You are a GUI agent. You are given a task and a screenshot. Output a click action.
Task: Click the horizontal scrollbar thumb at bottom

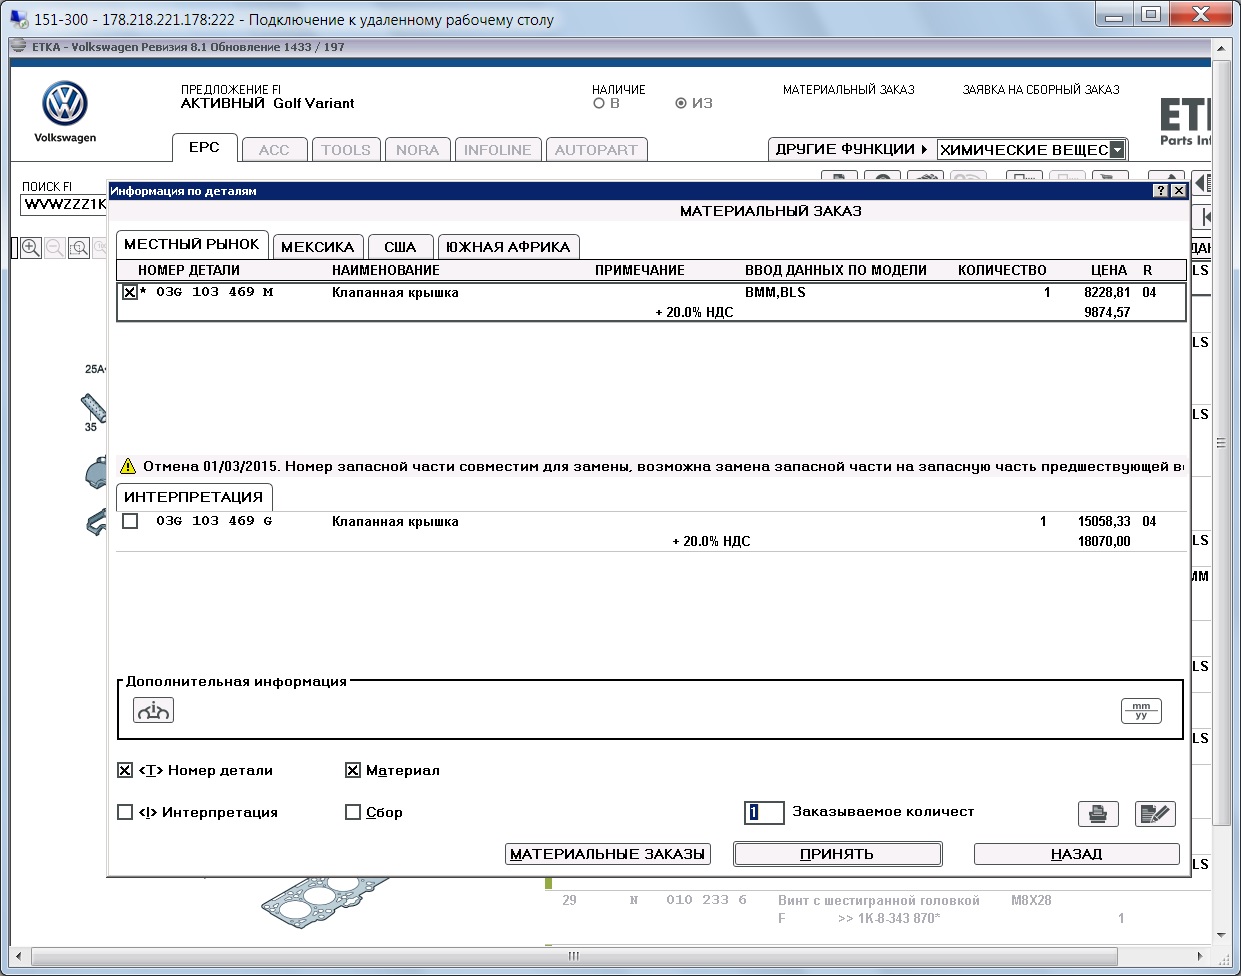(x=574, y=956)
